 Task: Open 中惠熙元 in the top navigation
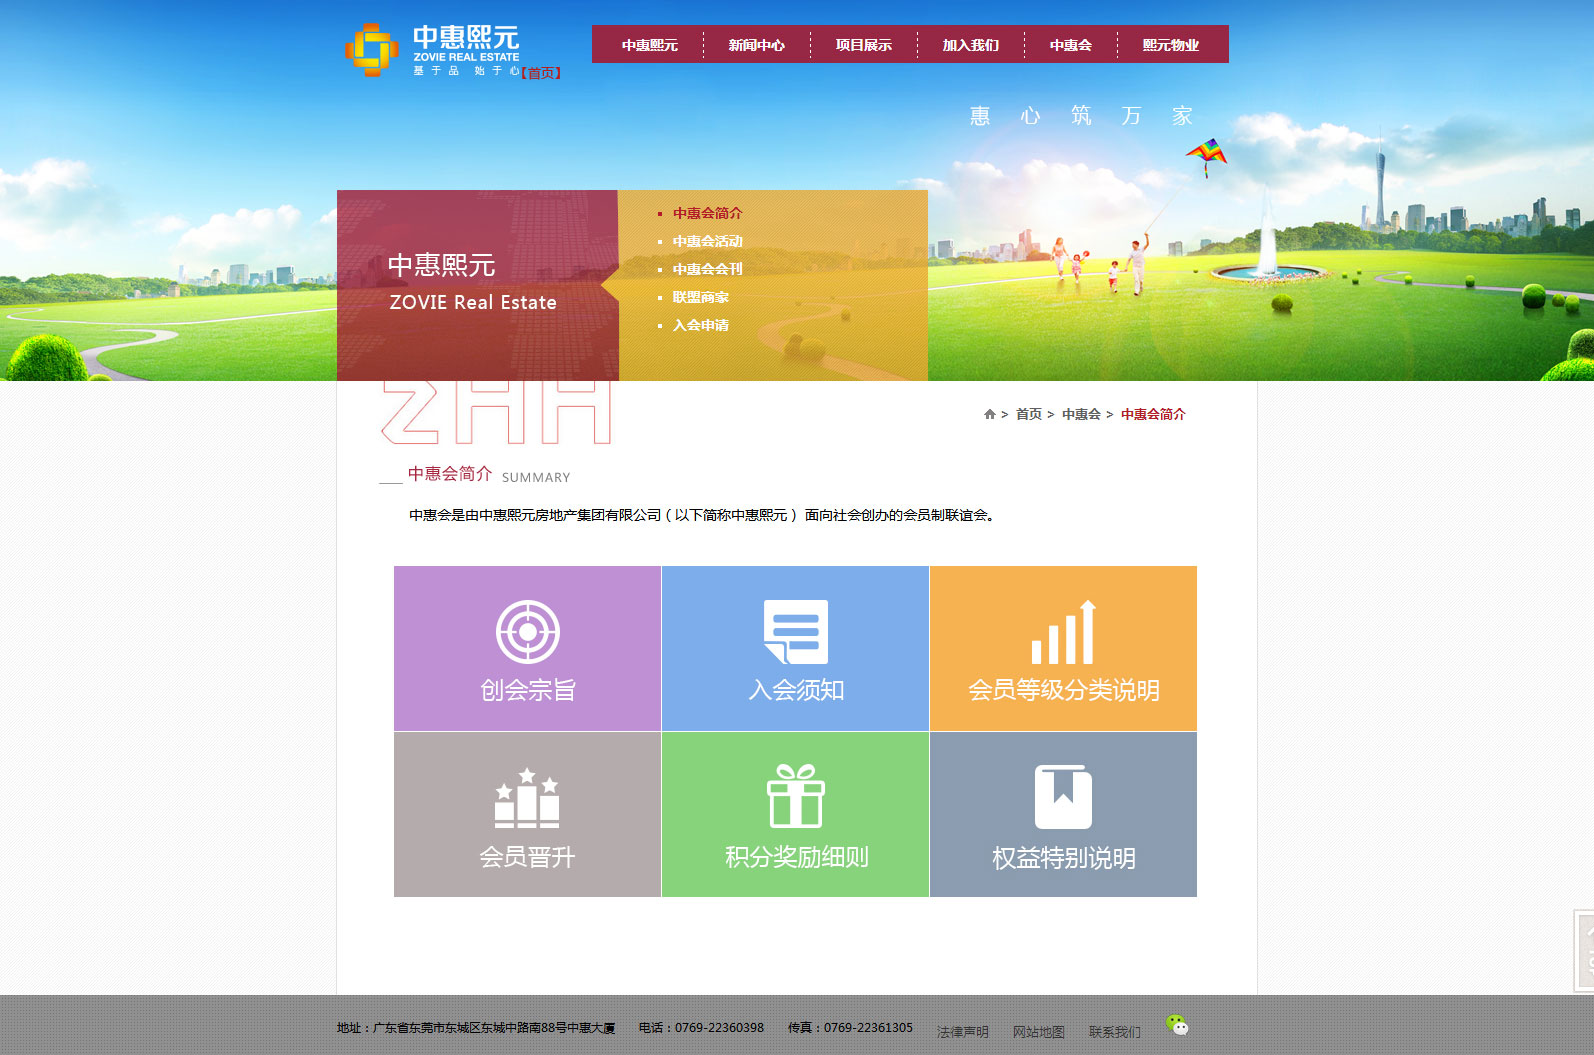(650, 45)
